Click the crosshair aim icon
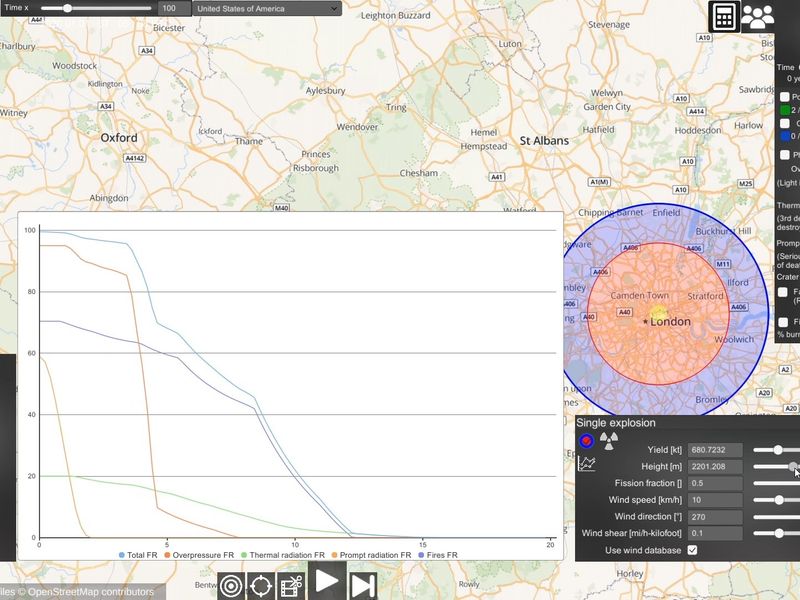800x600 pixels. (261, 586)
